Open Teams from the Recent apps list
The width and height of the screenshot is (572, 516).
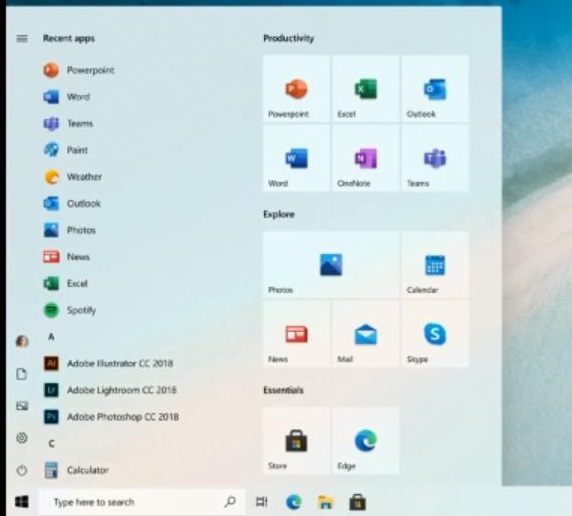pos(68,123)
